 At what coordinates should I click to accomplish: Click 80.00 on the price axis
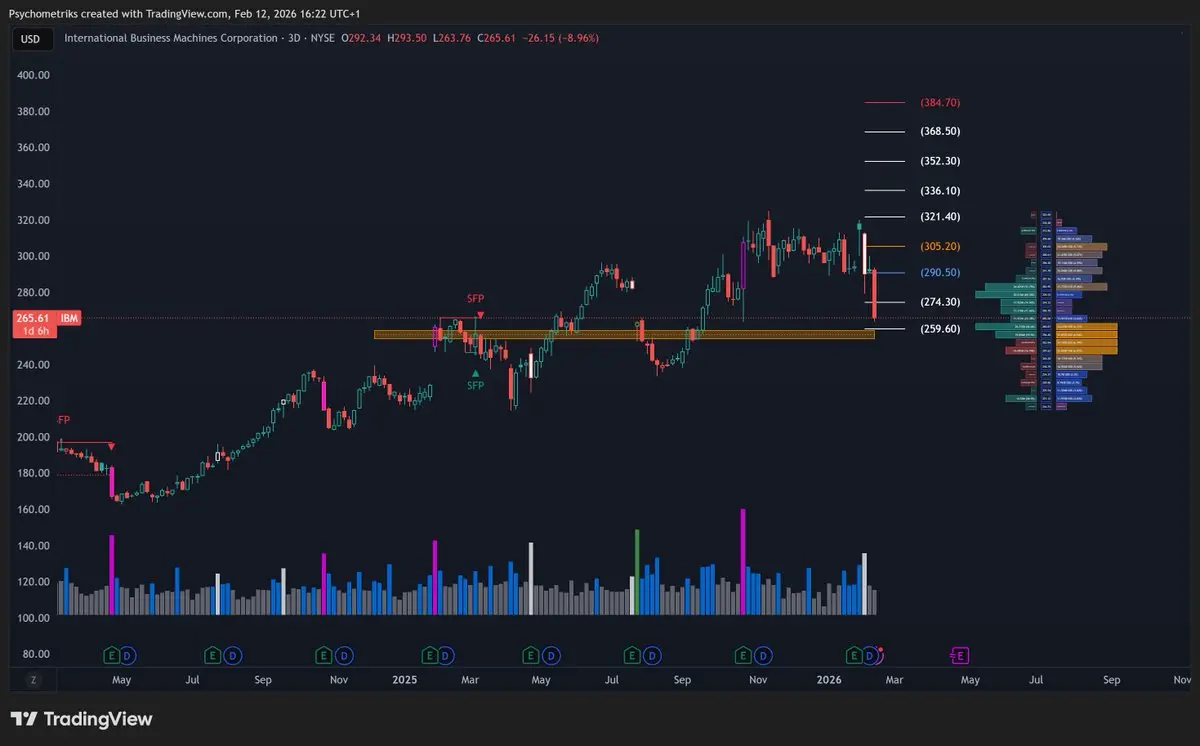[35, 654]
